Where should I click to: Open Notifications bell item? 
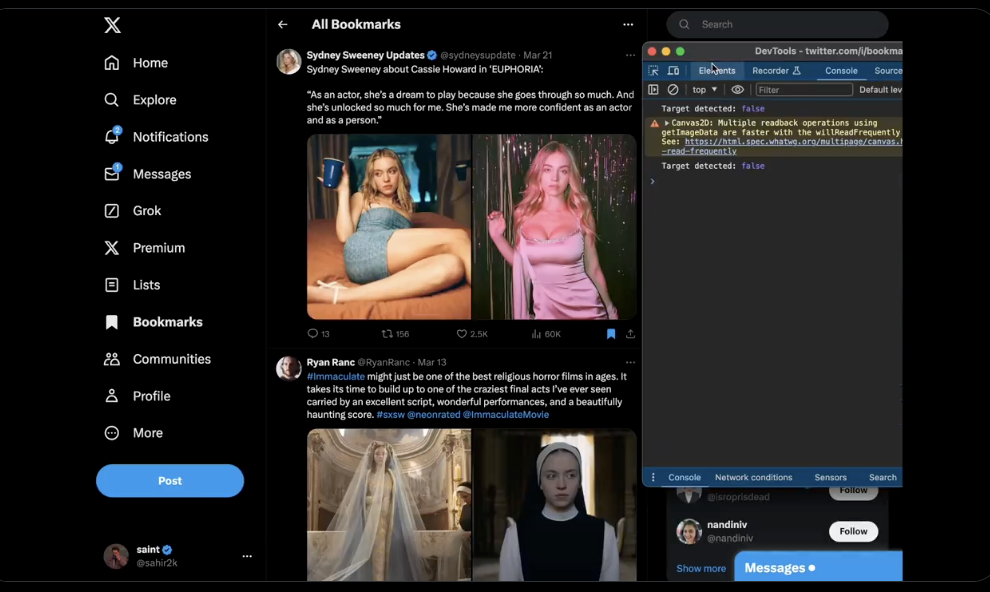[156, 136]
